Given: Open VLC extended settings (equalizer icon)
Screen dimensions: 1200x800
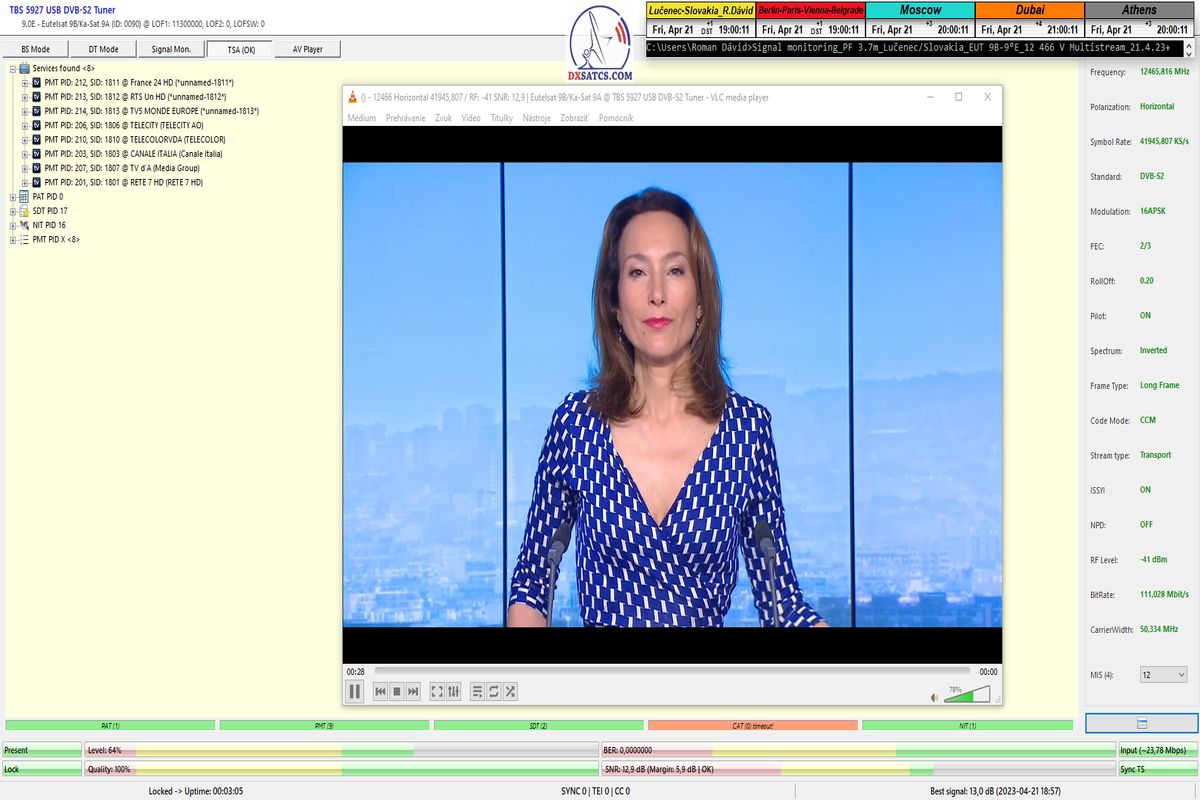Looking at the screenshot, I should point(453,691).
